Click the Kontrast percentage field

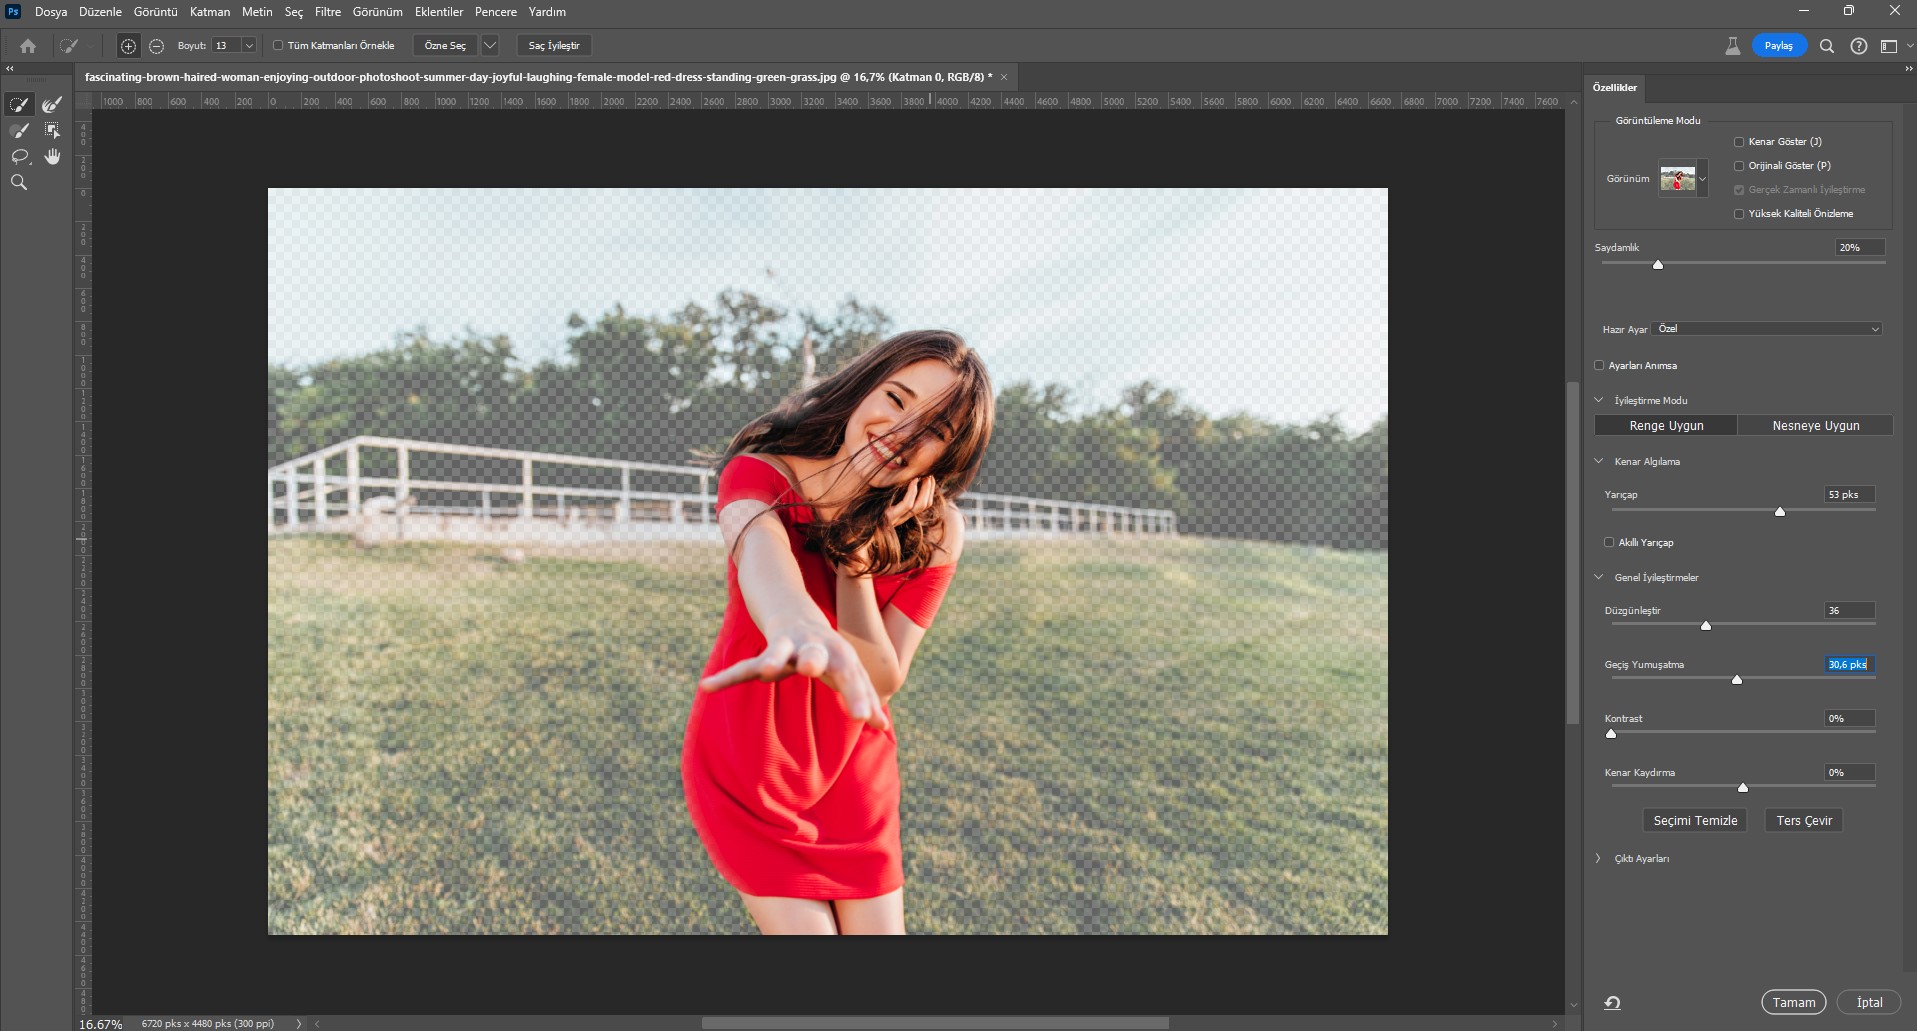click(x=1849, y=719)
